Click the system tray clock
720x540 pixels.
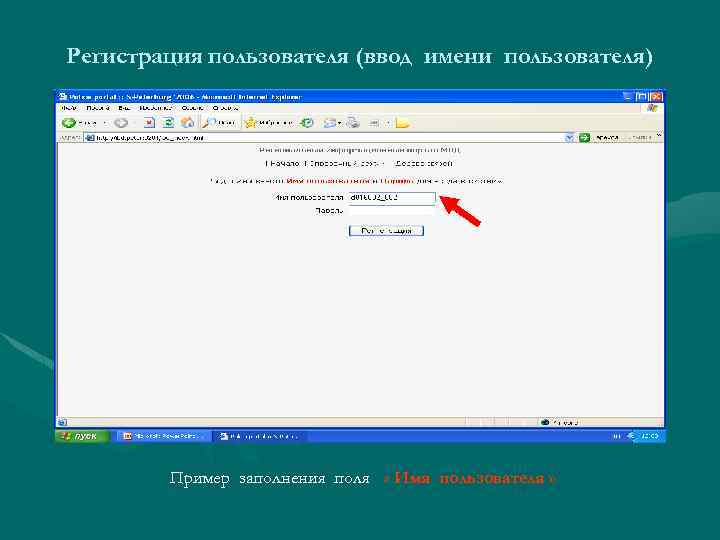click(x=649, y=436)
